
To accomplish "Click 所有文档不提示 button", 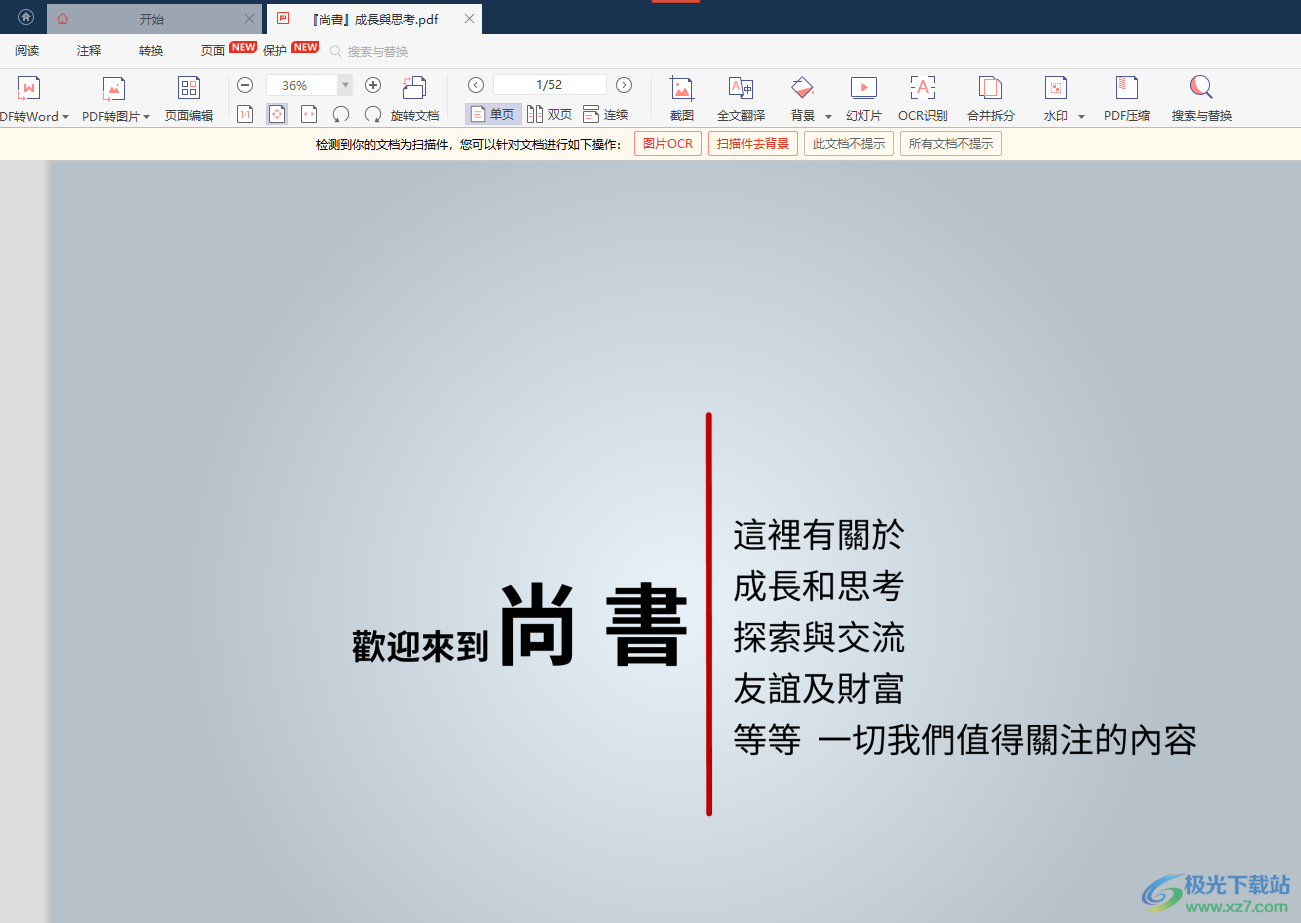I will [x=951, y=144].
